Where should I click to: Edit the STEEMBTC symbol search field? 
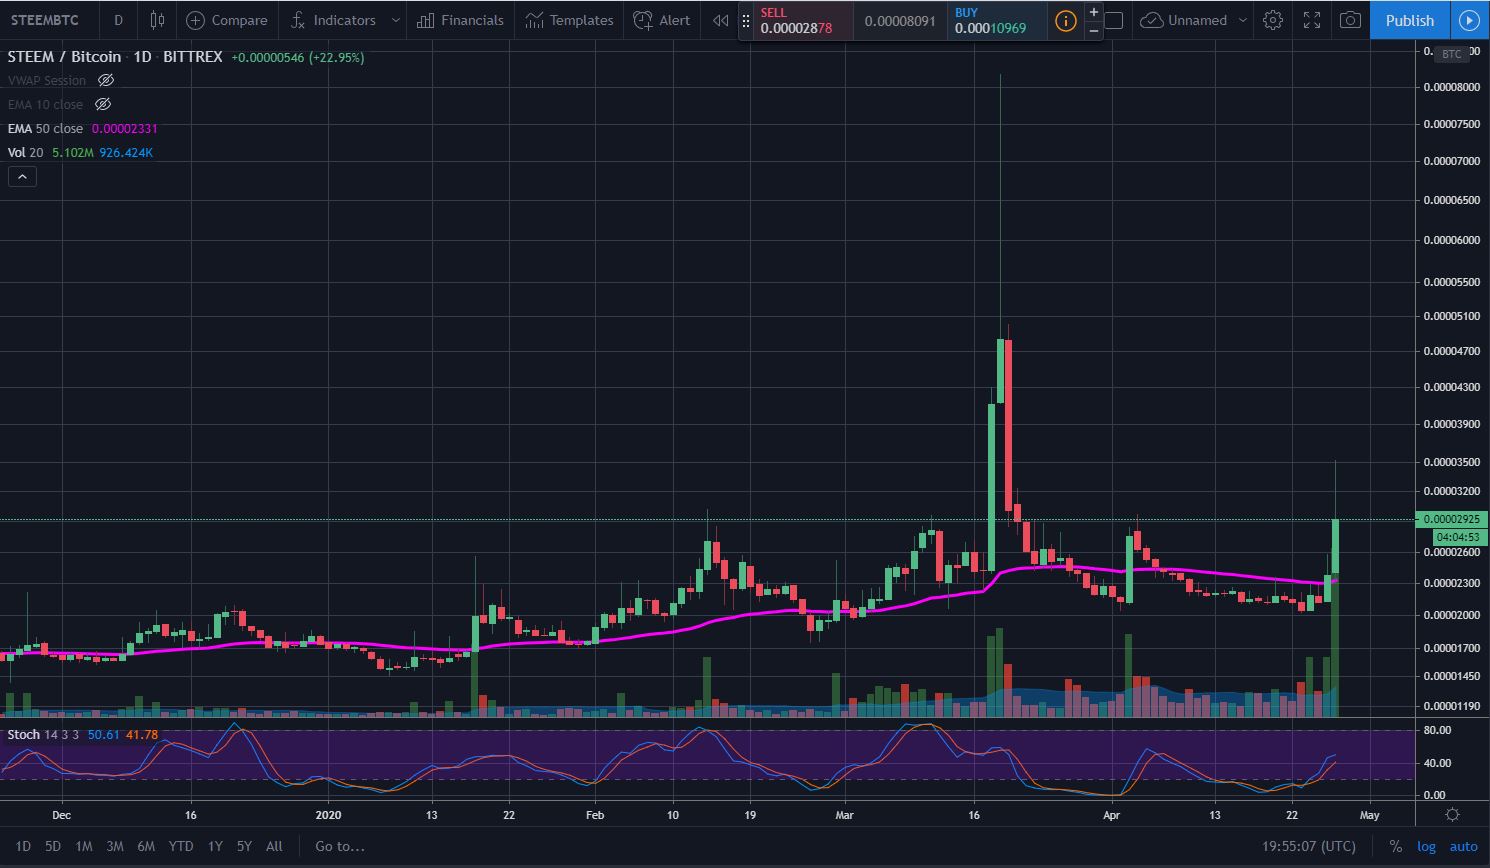point(45,20)
